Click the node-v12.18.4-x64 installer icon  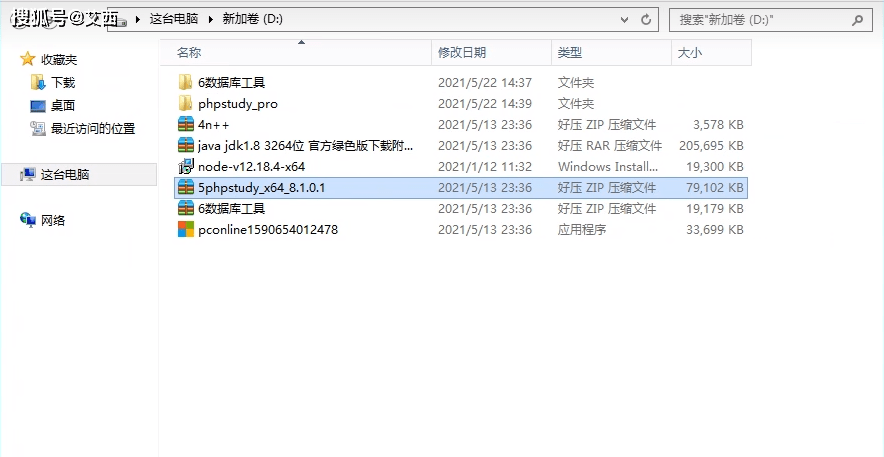[x=185, y=167]
